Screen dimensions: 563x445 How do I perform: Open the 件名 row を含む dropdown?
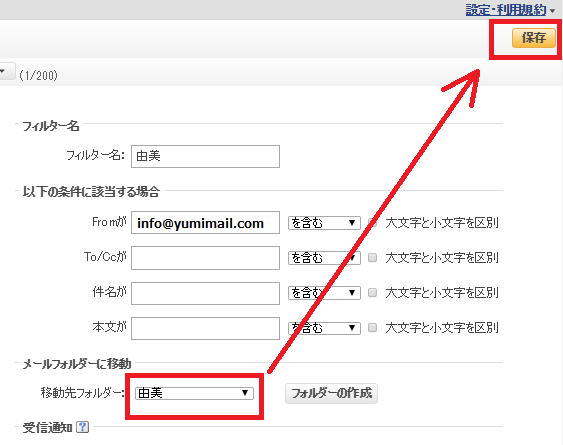324,293
